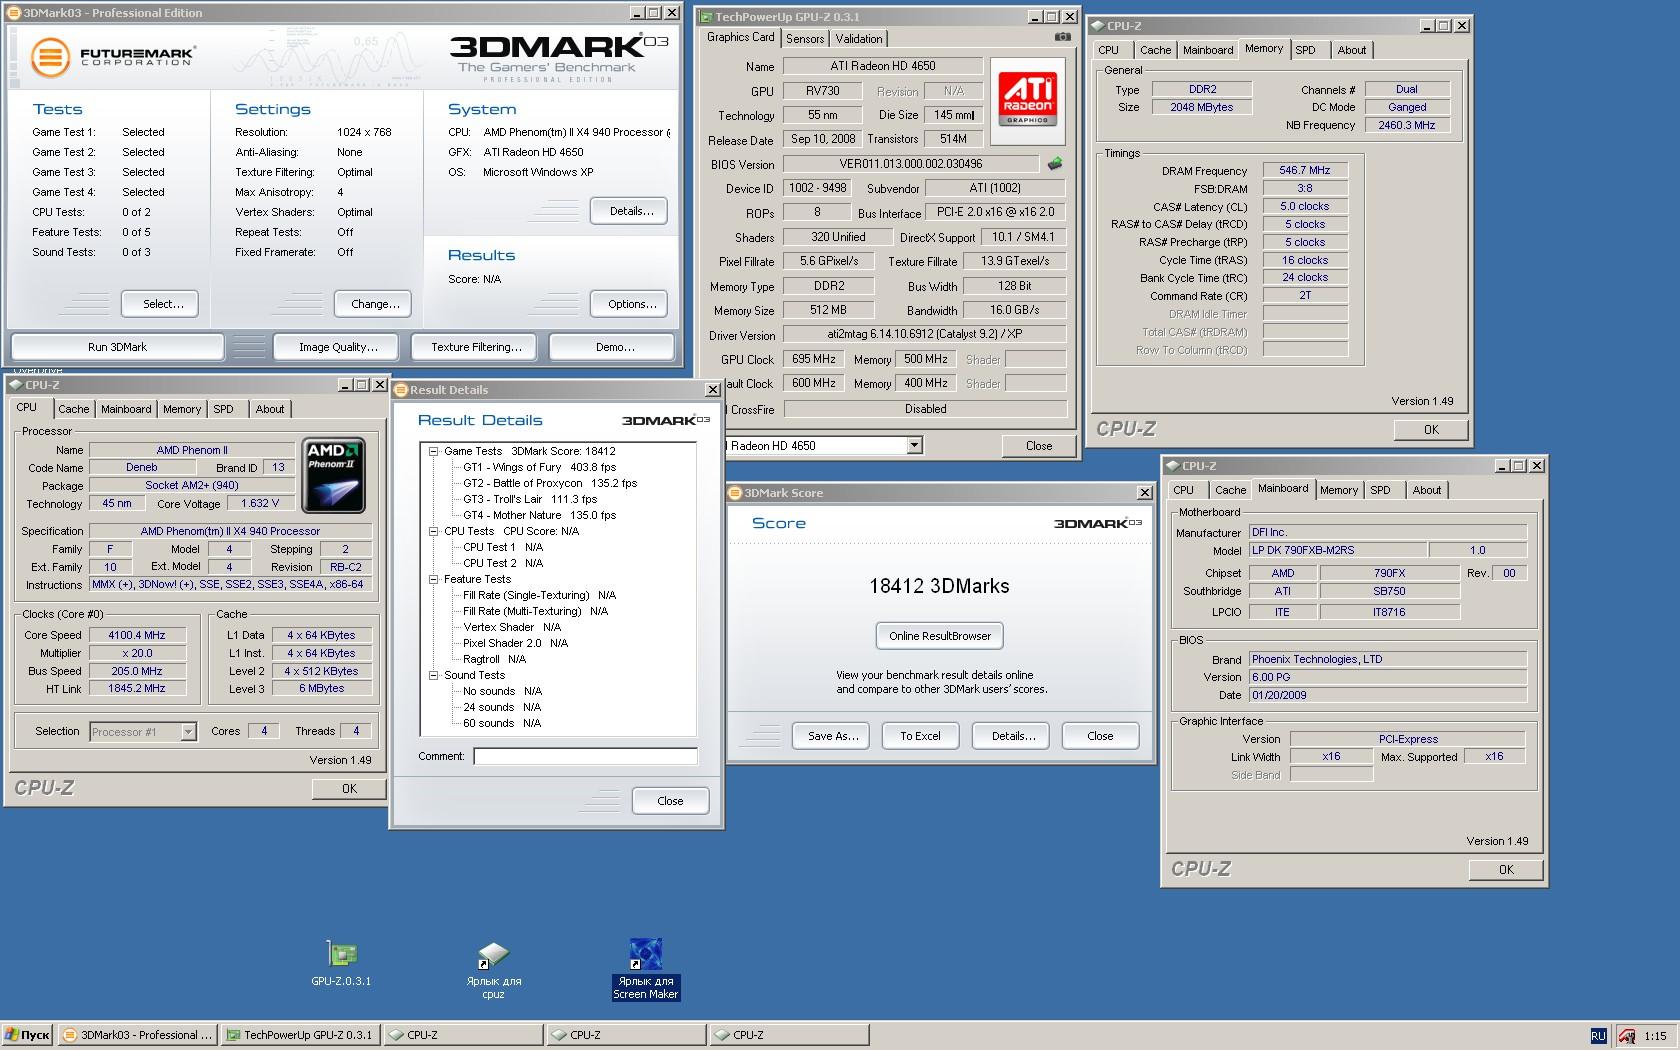Click the RU language indicator in tray
Viewport: 1680px width, 1050px height.
(x=1598, y=1036)
